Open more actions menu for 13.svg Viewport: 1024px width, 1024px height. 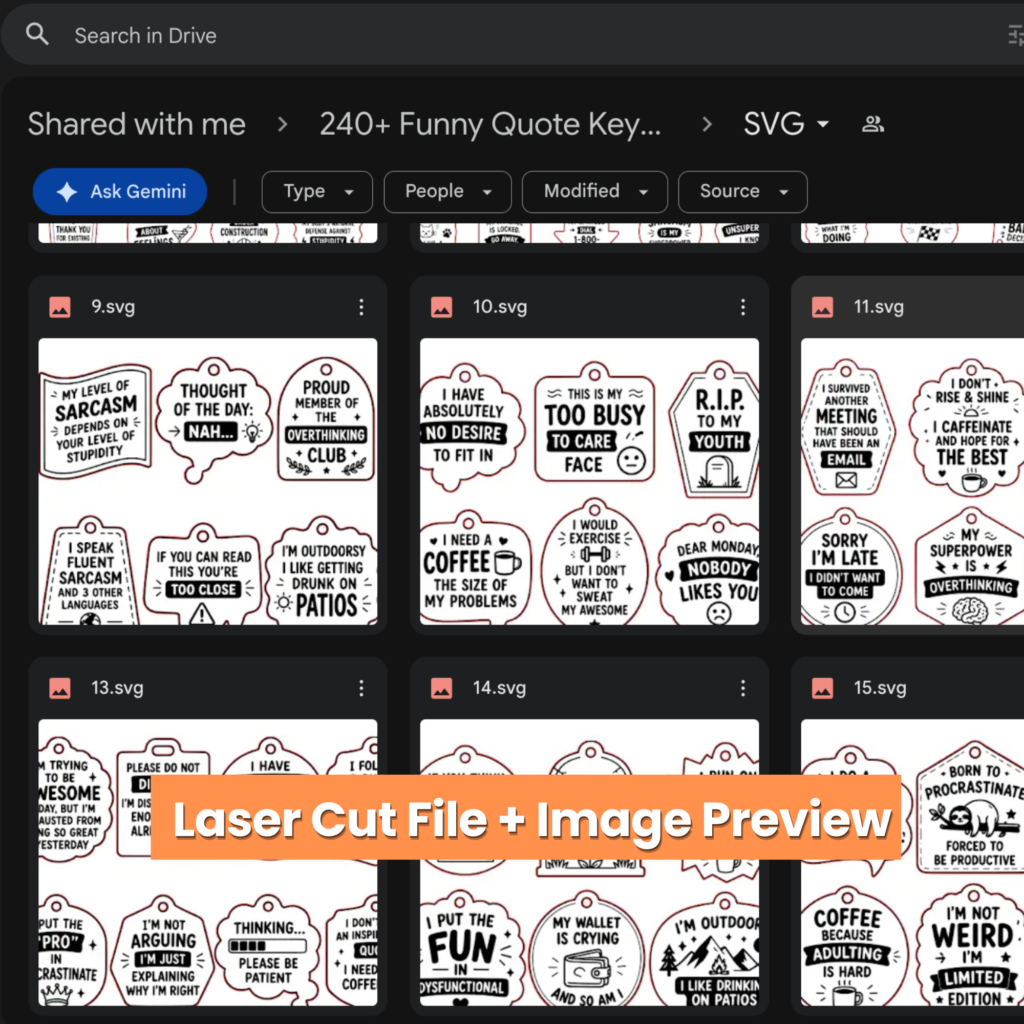pos(361,688)
